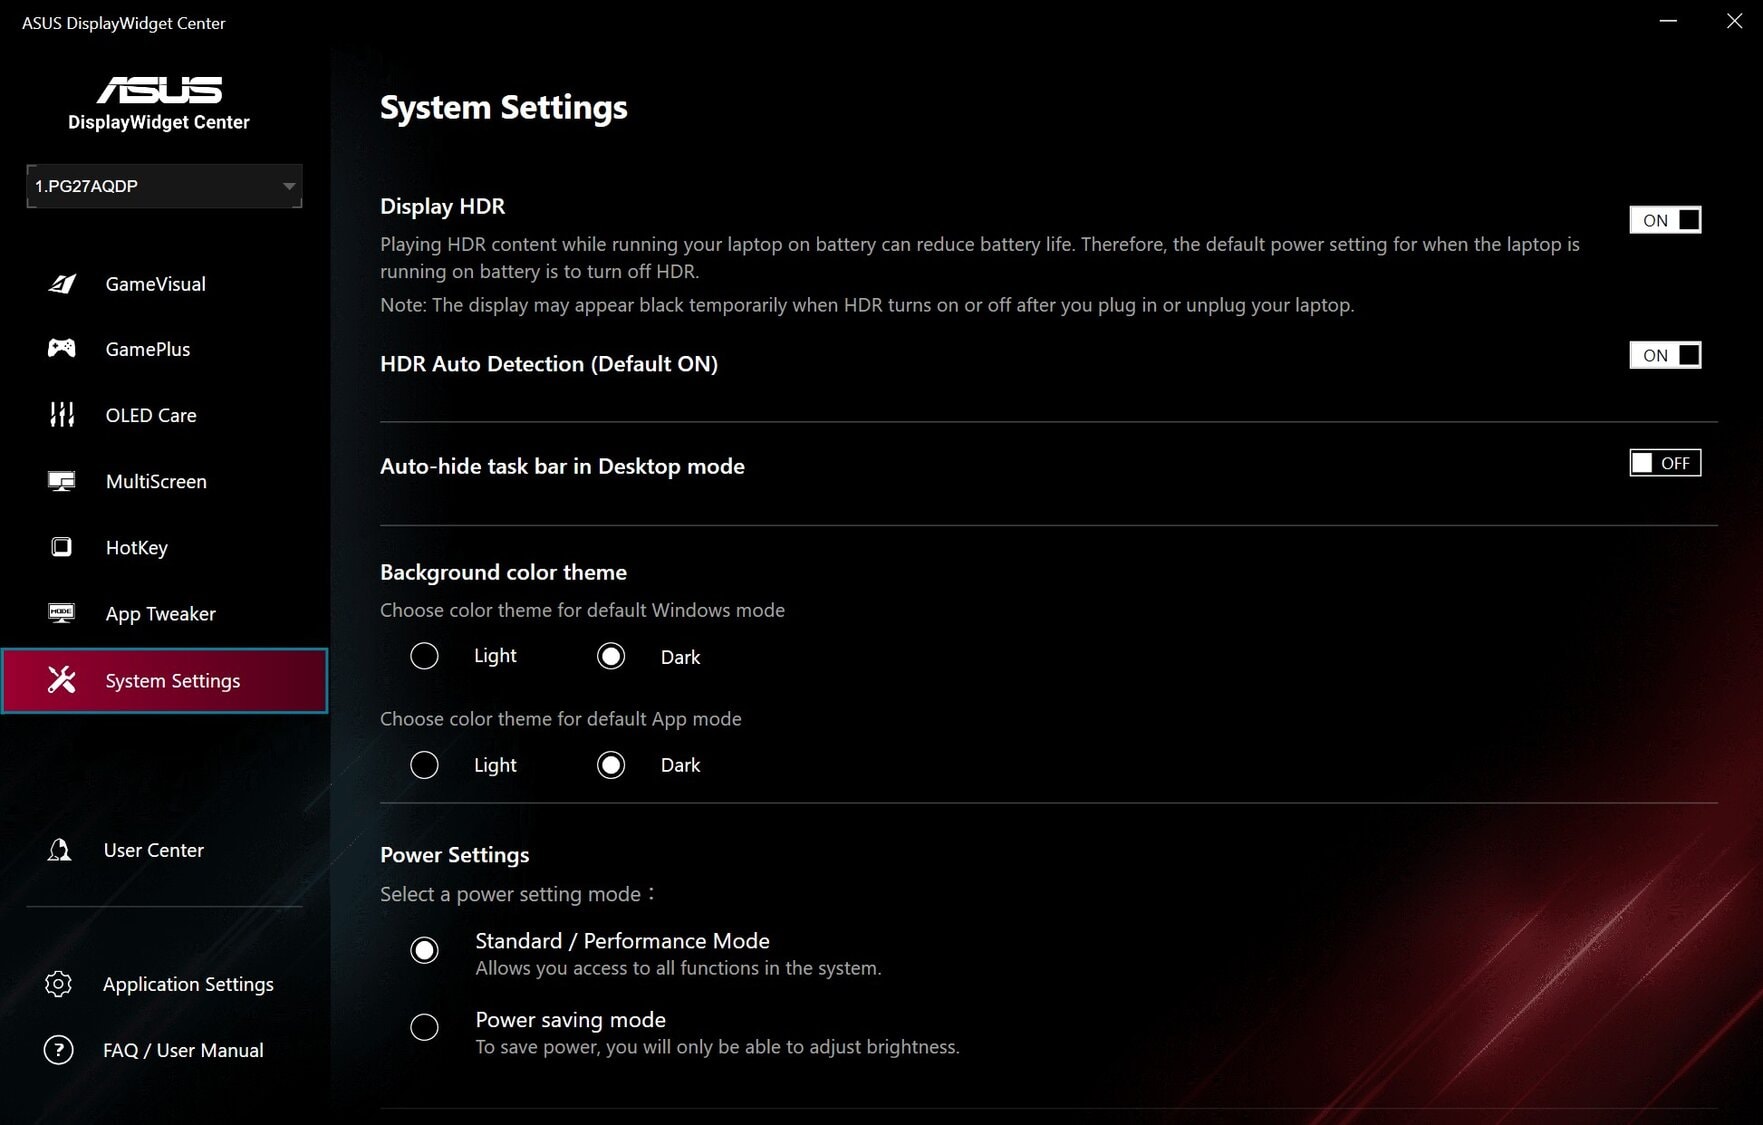This screenshot has width=1763, height=1125.
Task: Select Standard / Performance Mode radio button
Action: click(x=424, y=950)
